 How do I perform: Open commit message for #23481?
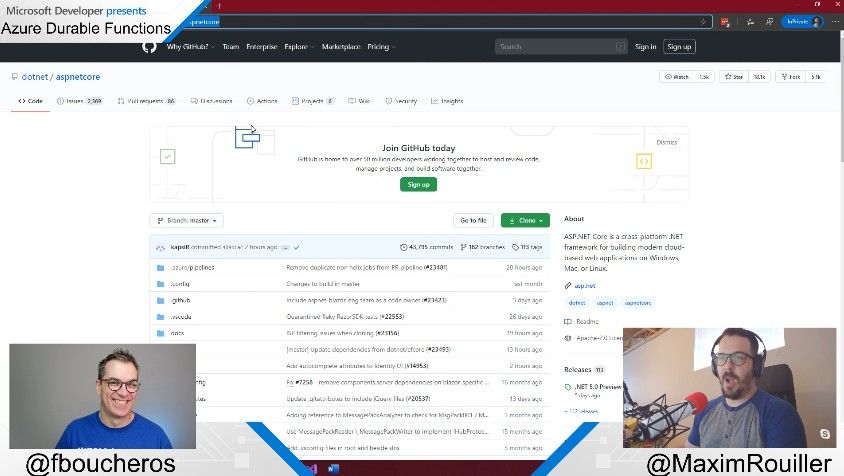pyautogui.click(x=367, y=268)
